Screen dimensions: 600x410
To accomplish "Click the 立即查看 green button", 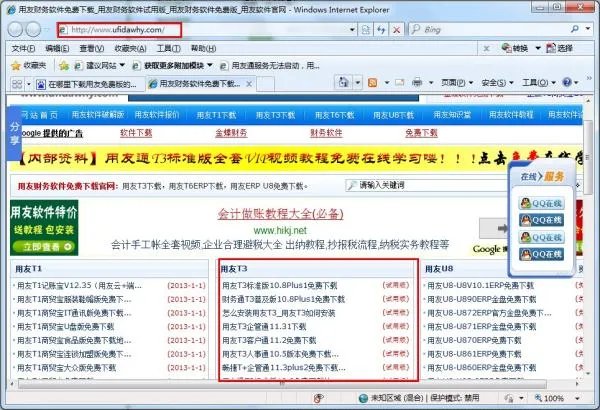I will coord(43,247).
